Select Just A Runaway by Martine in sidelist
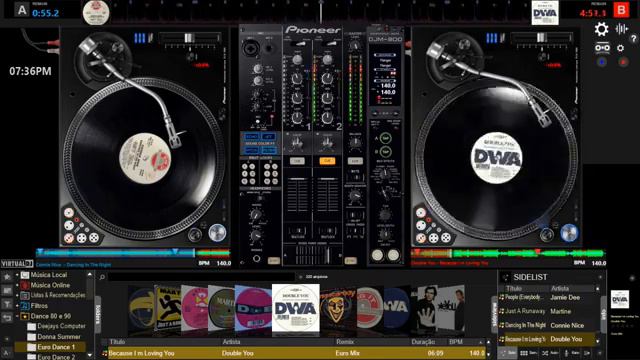This screenshot has height=360, width=640. pyautogui.click(x=547, y=311)
